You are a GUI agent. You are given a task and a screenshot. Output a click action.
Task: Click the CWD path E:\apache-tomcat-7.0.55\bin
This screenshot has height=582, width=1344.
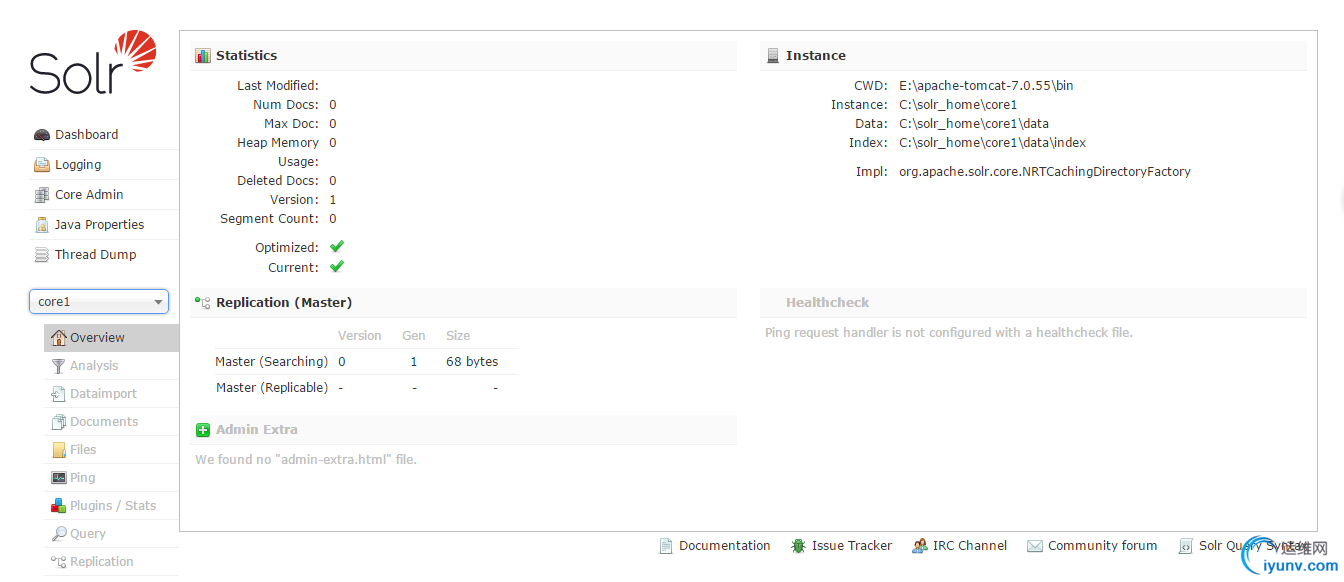coord(986,86)
